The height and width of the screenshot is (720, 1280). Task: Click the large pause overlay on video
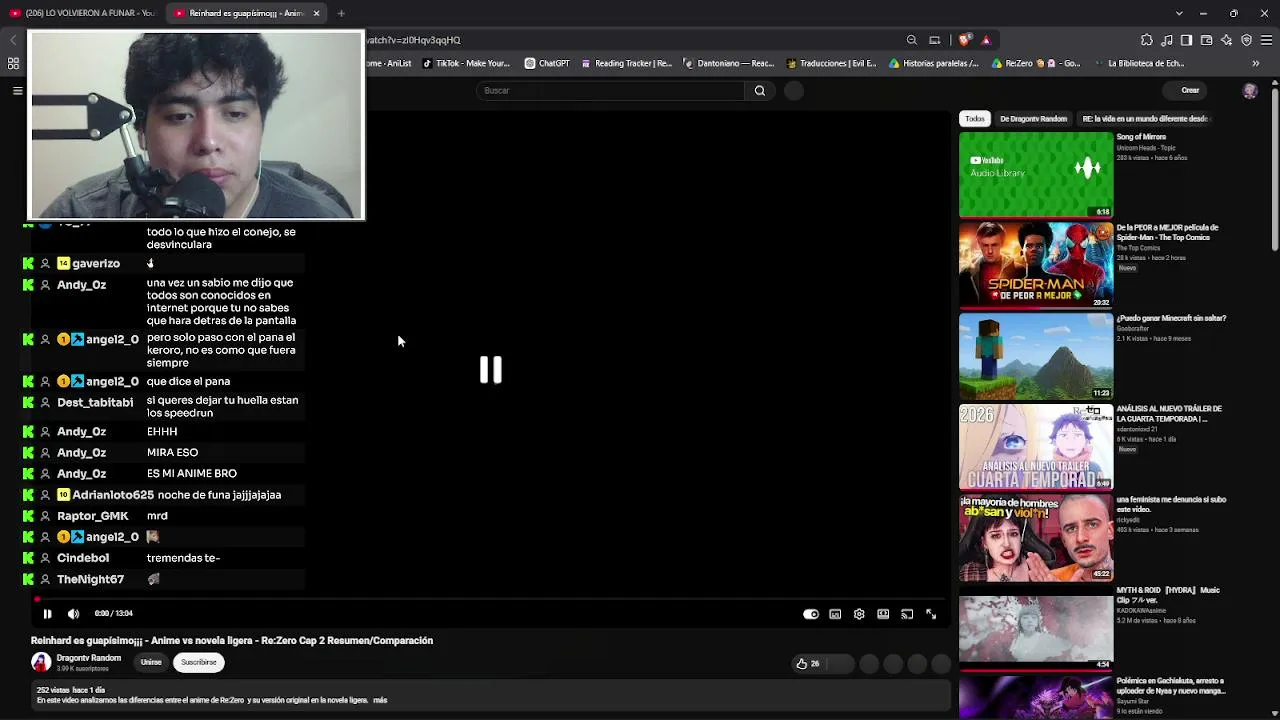pyautogui.click(x=490, y=370)
